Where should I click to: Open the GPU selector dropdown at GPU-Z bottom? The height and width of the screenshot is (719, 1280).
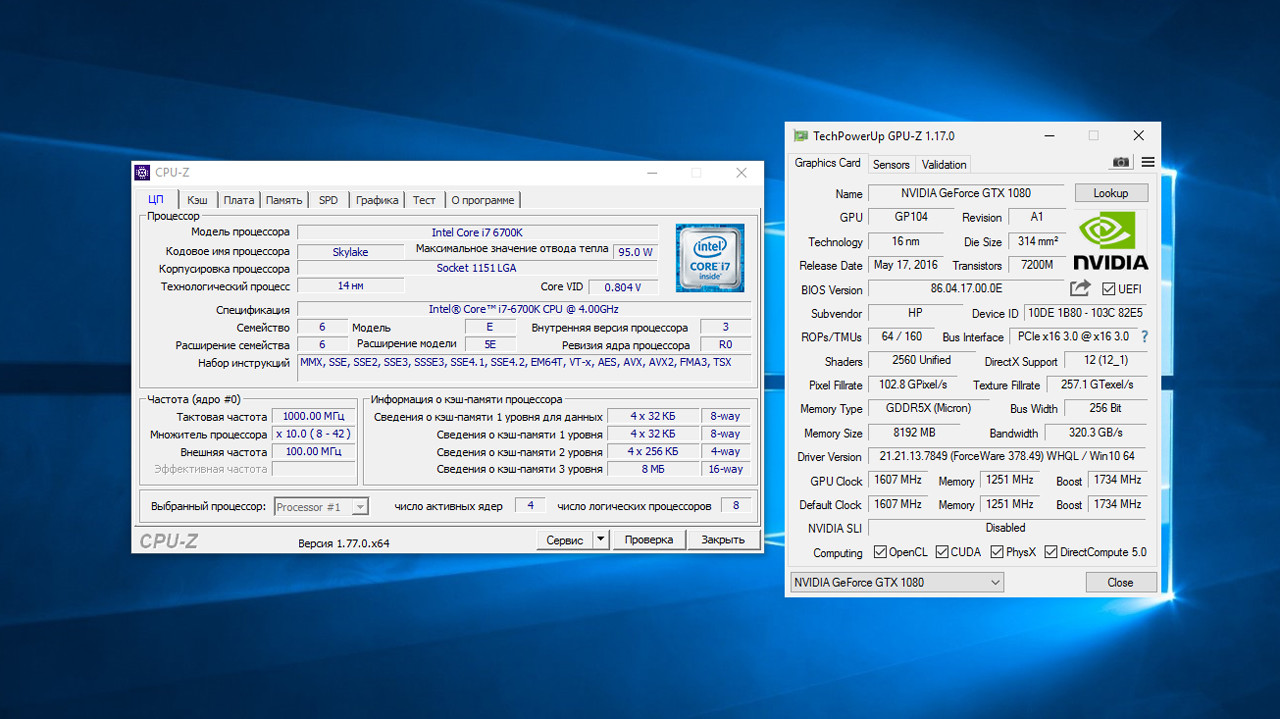(896, 582)
